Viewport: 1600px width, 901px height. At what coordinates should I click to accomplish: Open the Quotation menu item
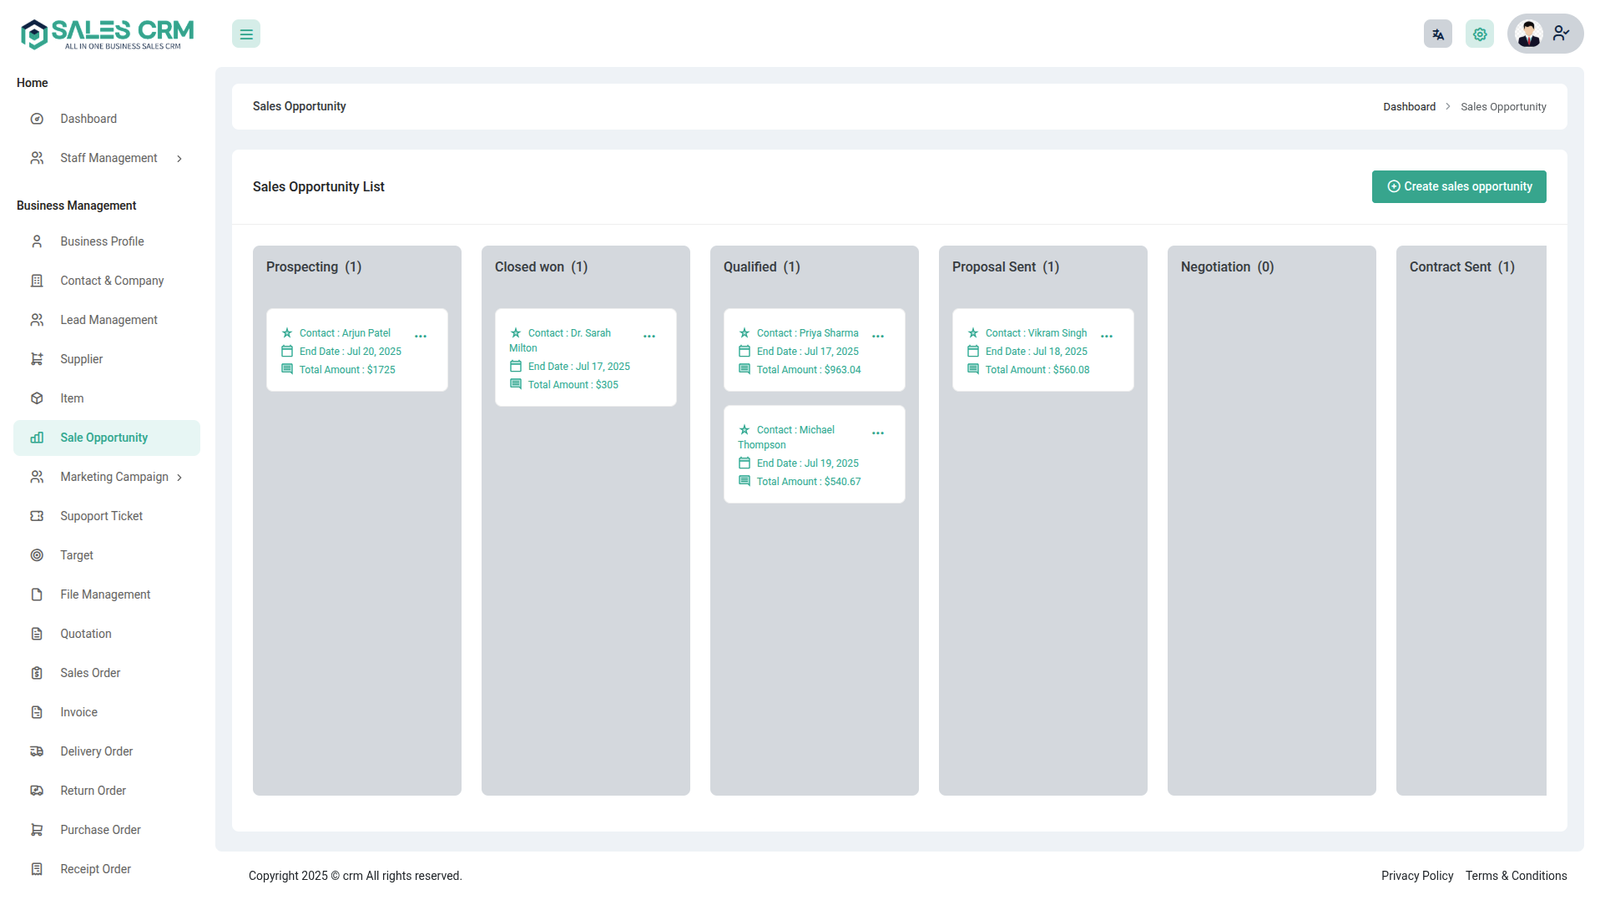tap(85, 634)
